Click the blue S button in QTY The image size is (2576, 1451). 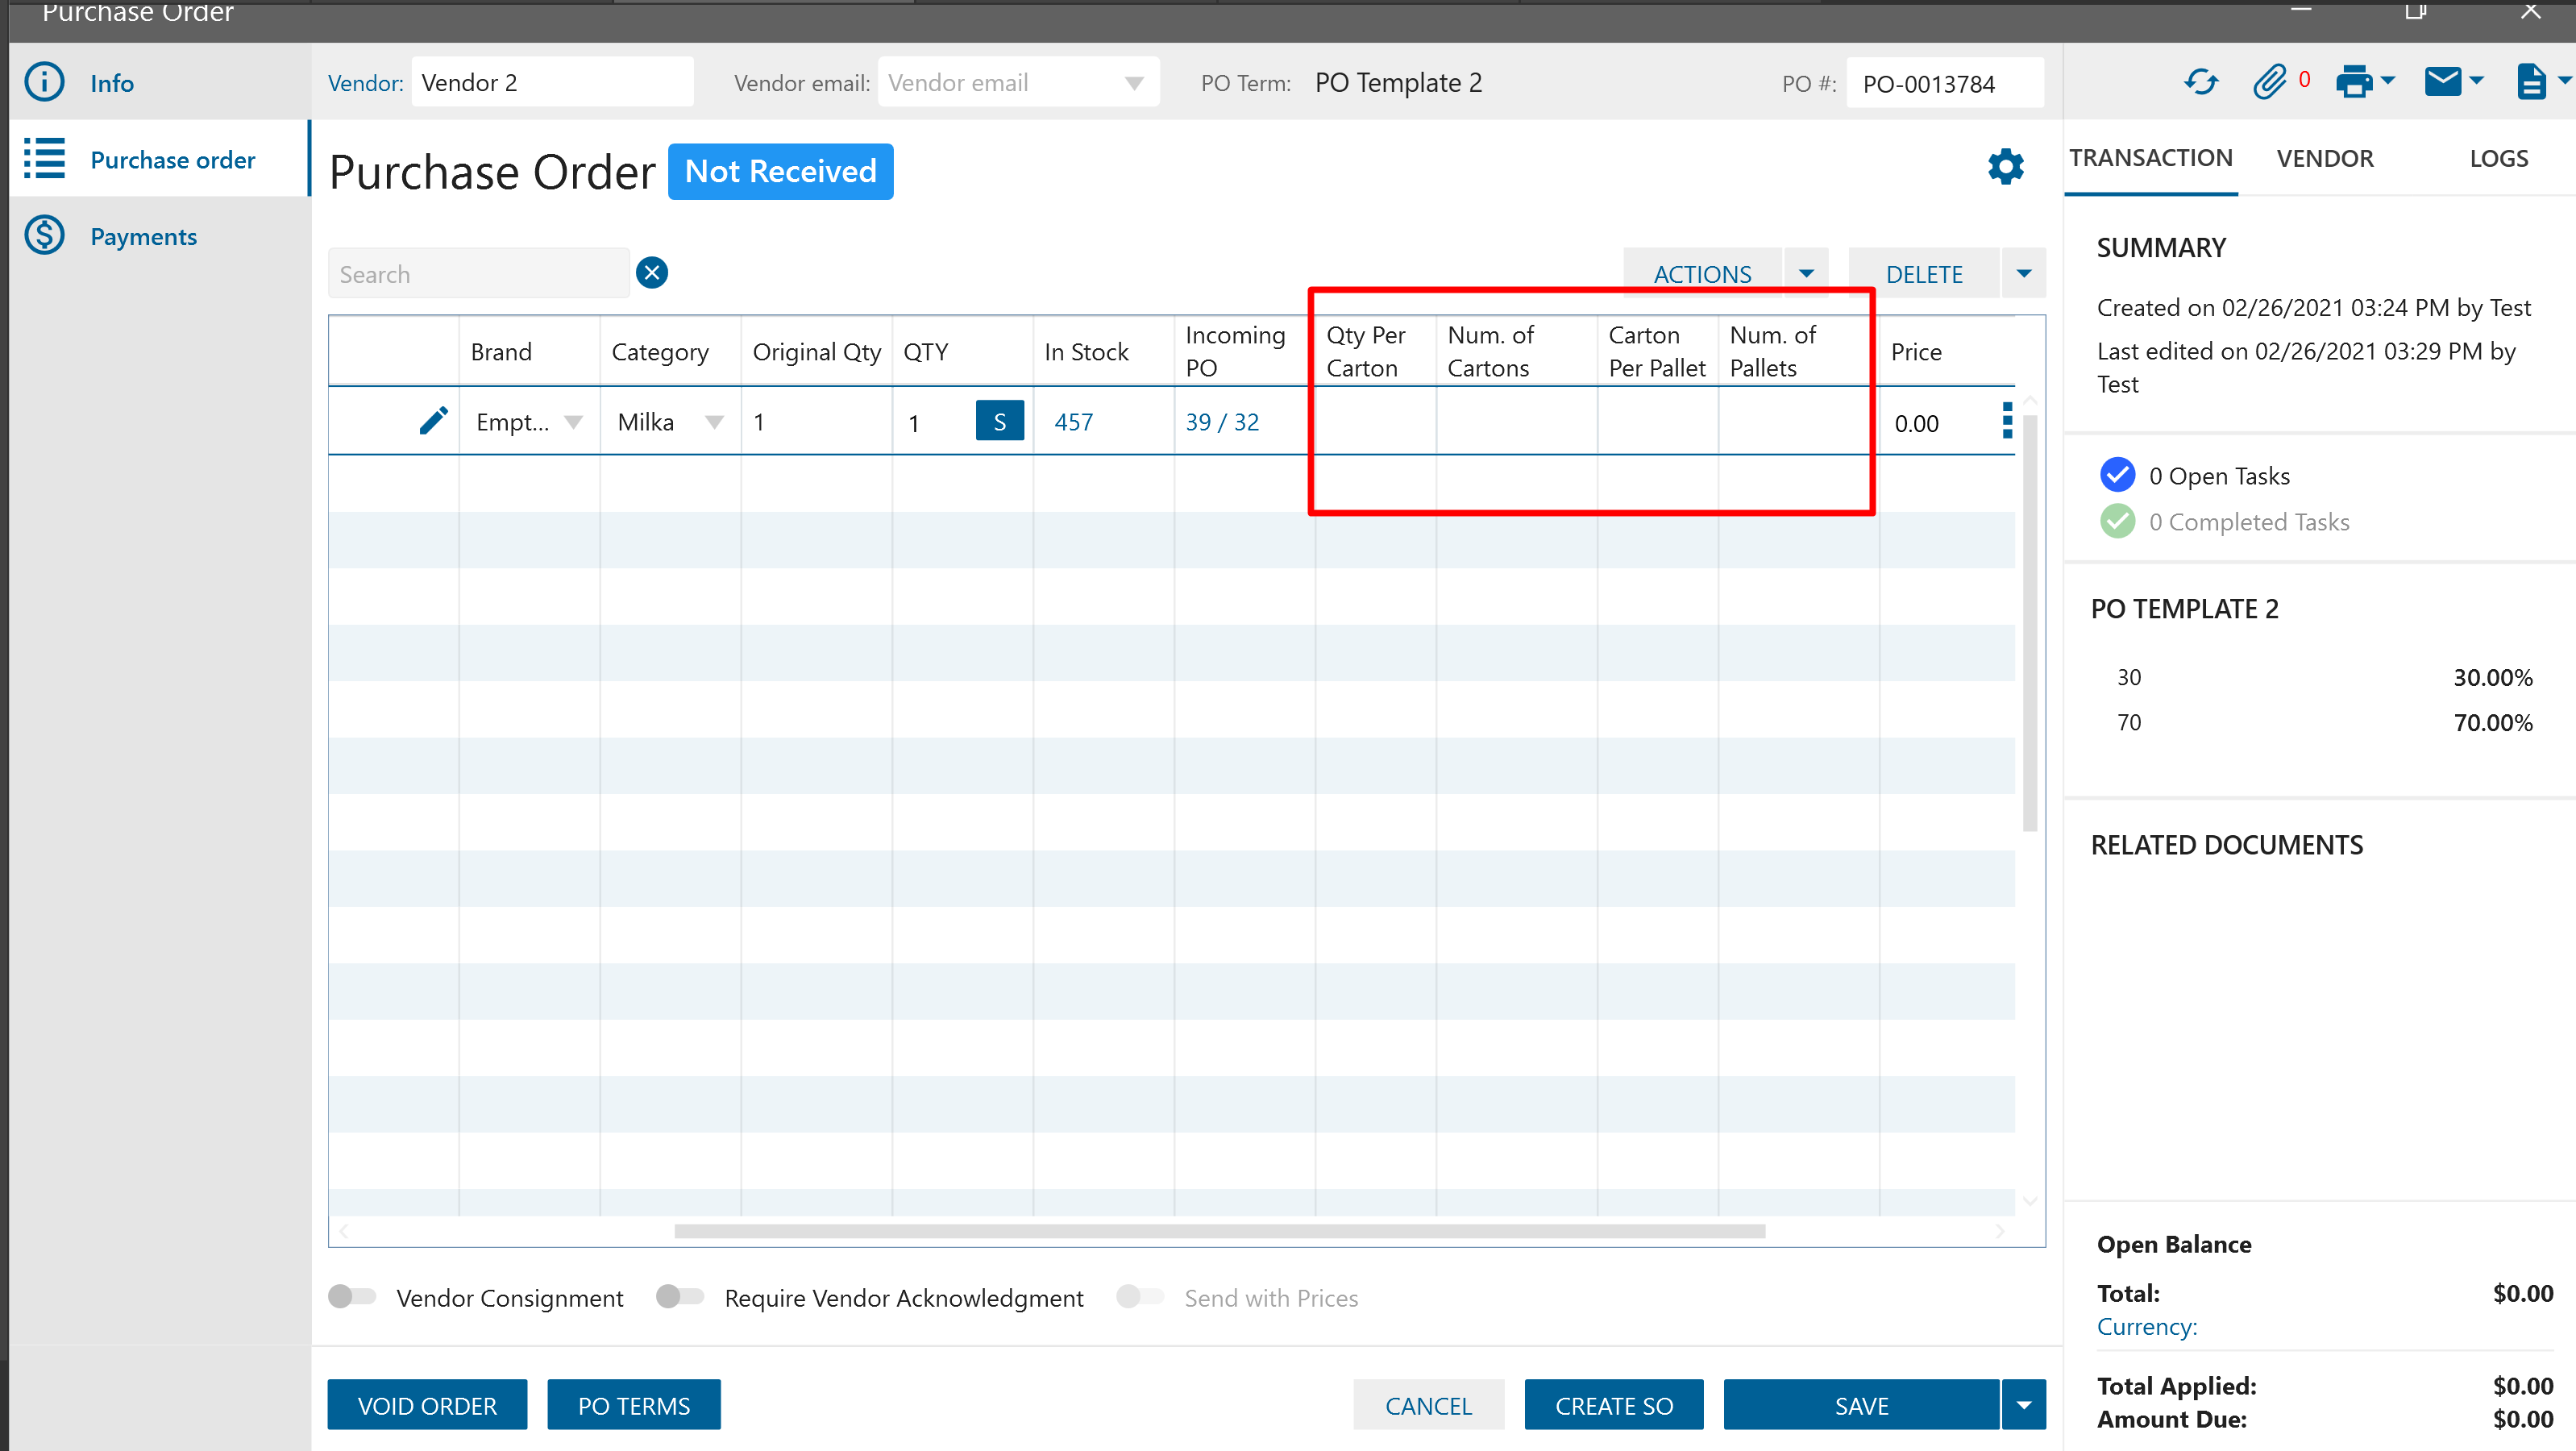999,421
